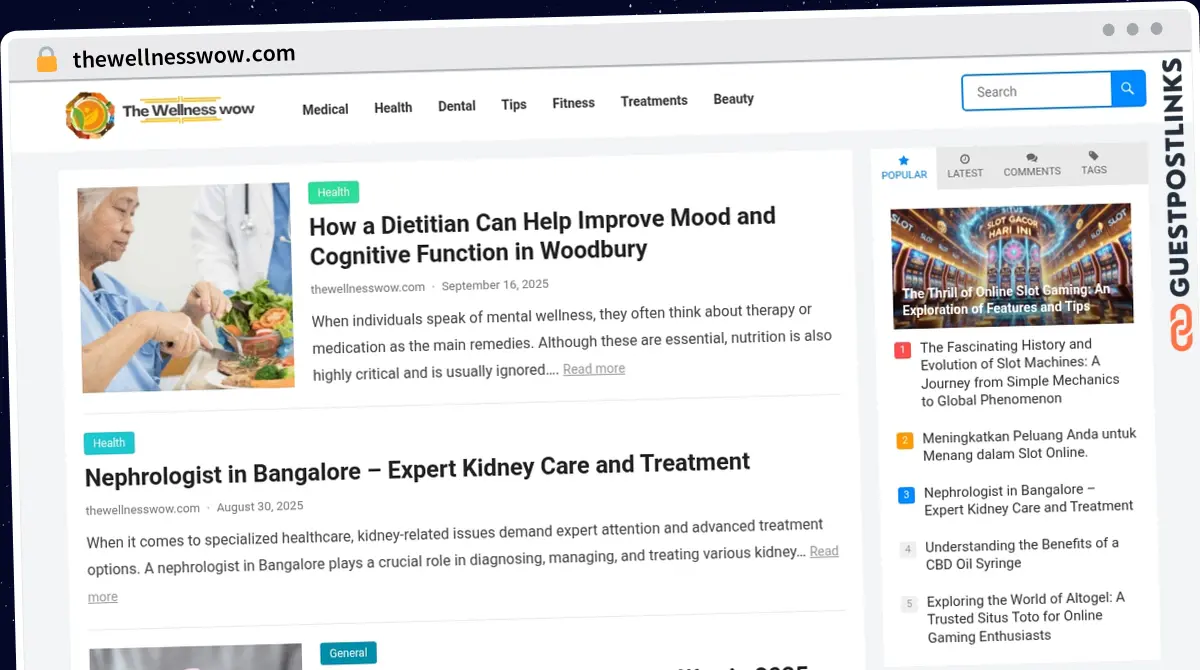Switch to the Comments tab
The width and height of the screenshot is (1200, 670).
[1032, 165]
